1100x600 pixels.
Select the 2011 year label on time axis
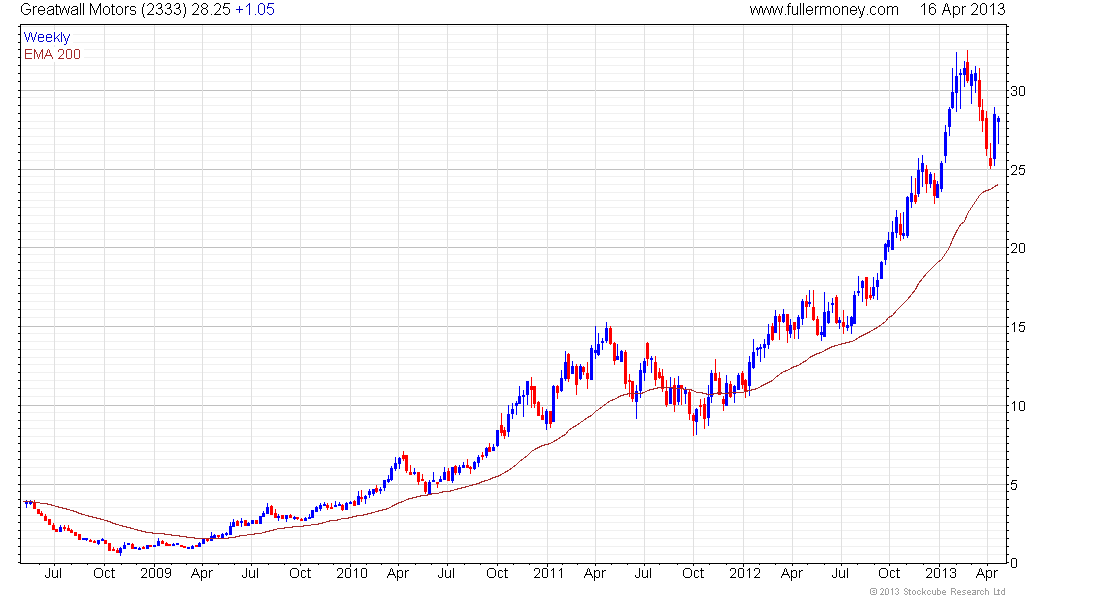(549, 573)
